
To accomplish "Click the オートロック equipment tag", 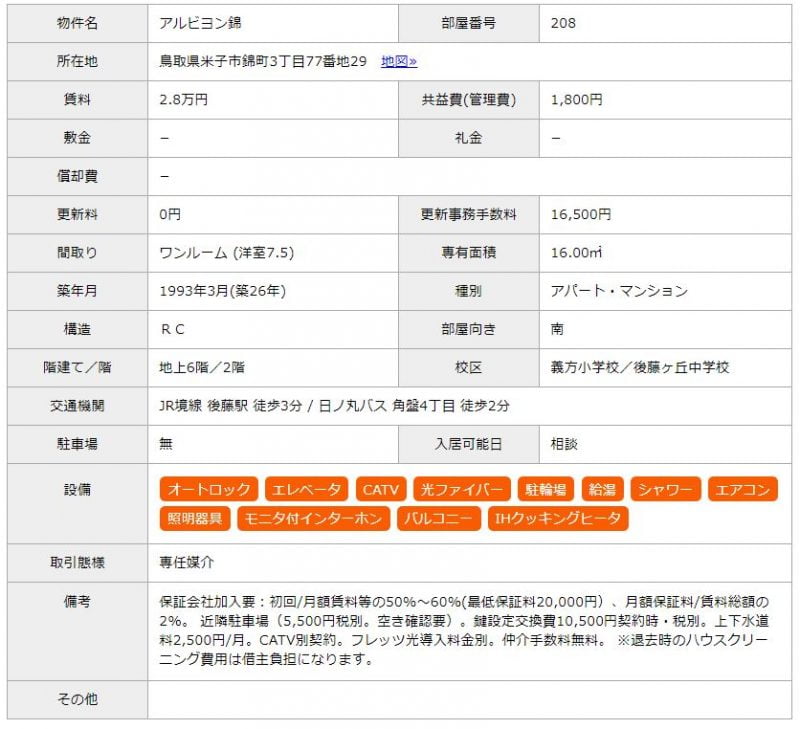I will [x=209, y=489].
